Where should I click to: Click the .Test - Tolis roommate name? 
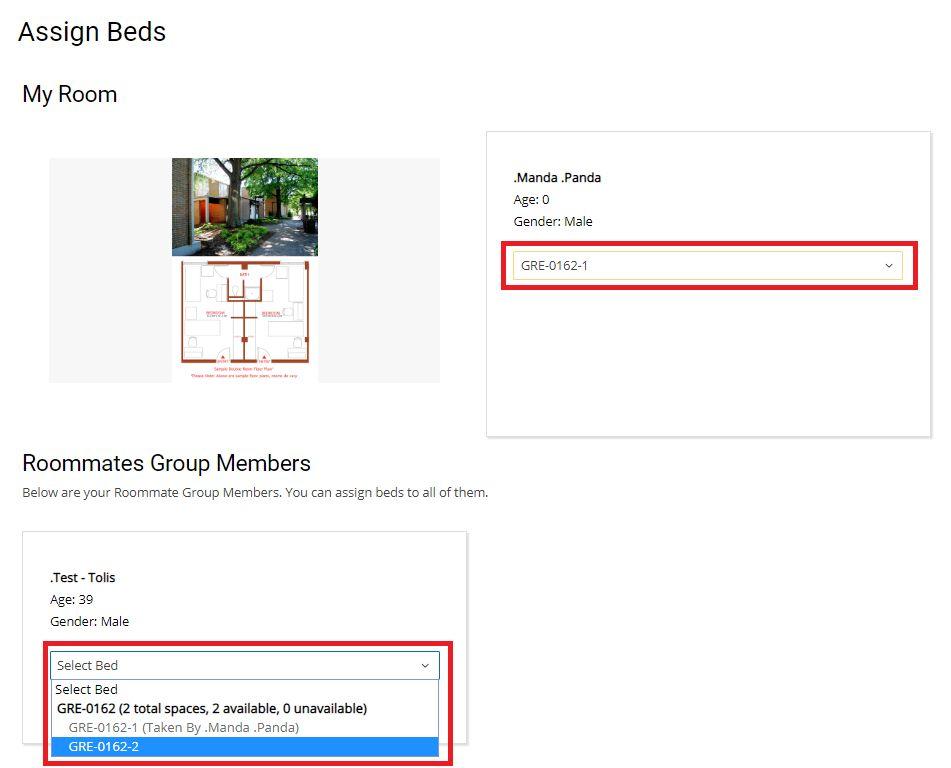[x=83, y=577]
